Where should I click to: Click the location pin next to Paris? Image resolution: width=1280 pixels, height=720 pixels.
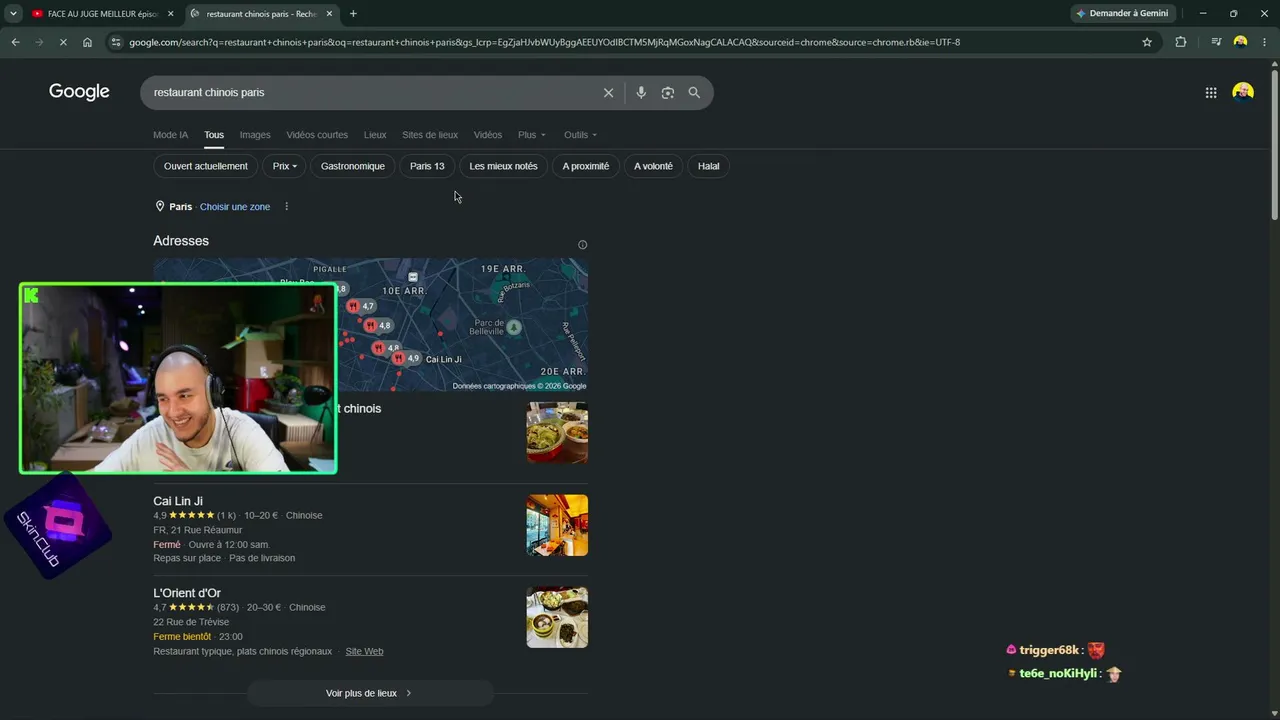(x=159, y=207)
